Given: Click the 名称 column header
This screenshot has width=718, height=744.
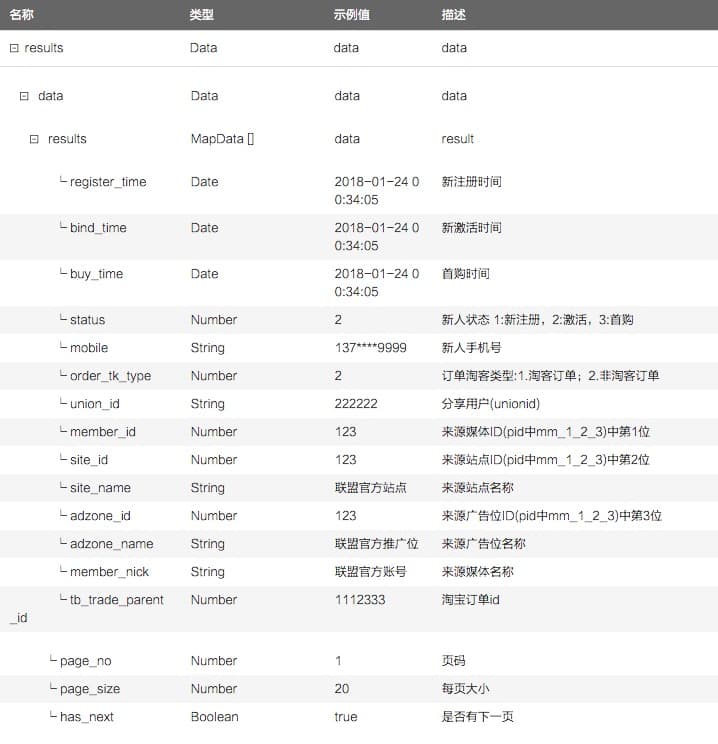Looking at the screenshot, I should pos(22,15).
